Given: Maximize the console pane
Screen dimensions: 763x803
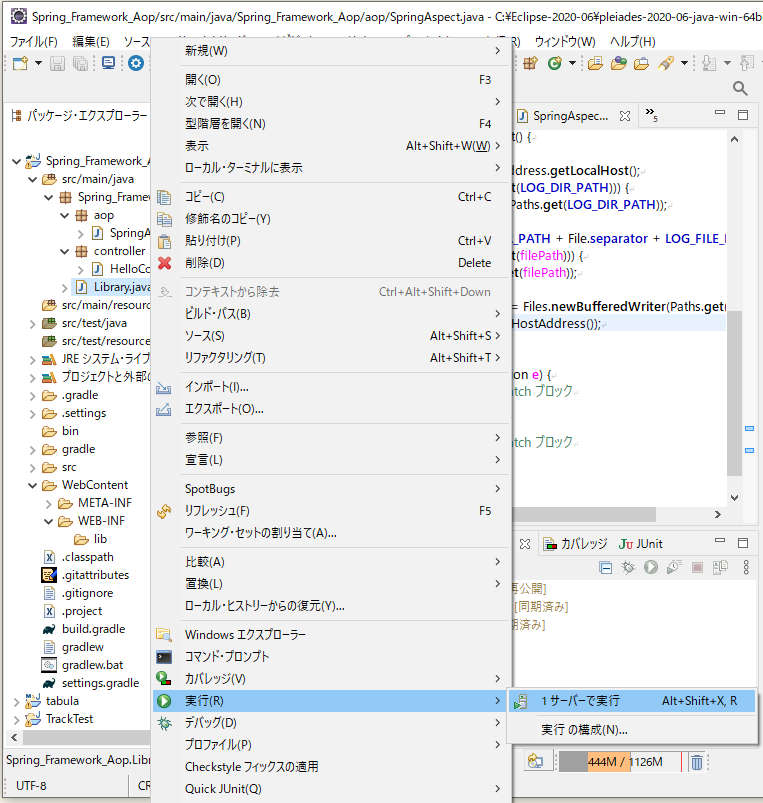Looking at the screenshot, I should (x=743, y=543).
